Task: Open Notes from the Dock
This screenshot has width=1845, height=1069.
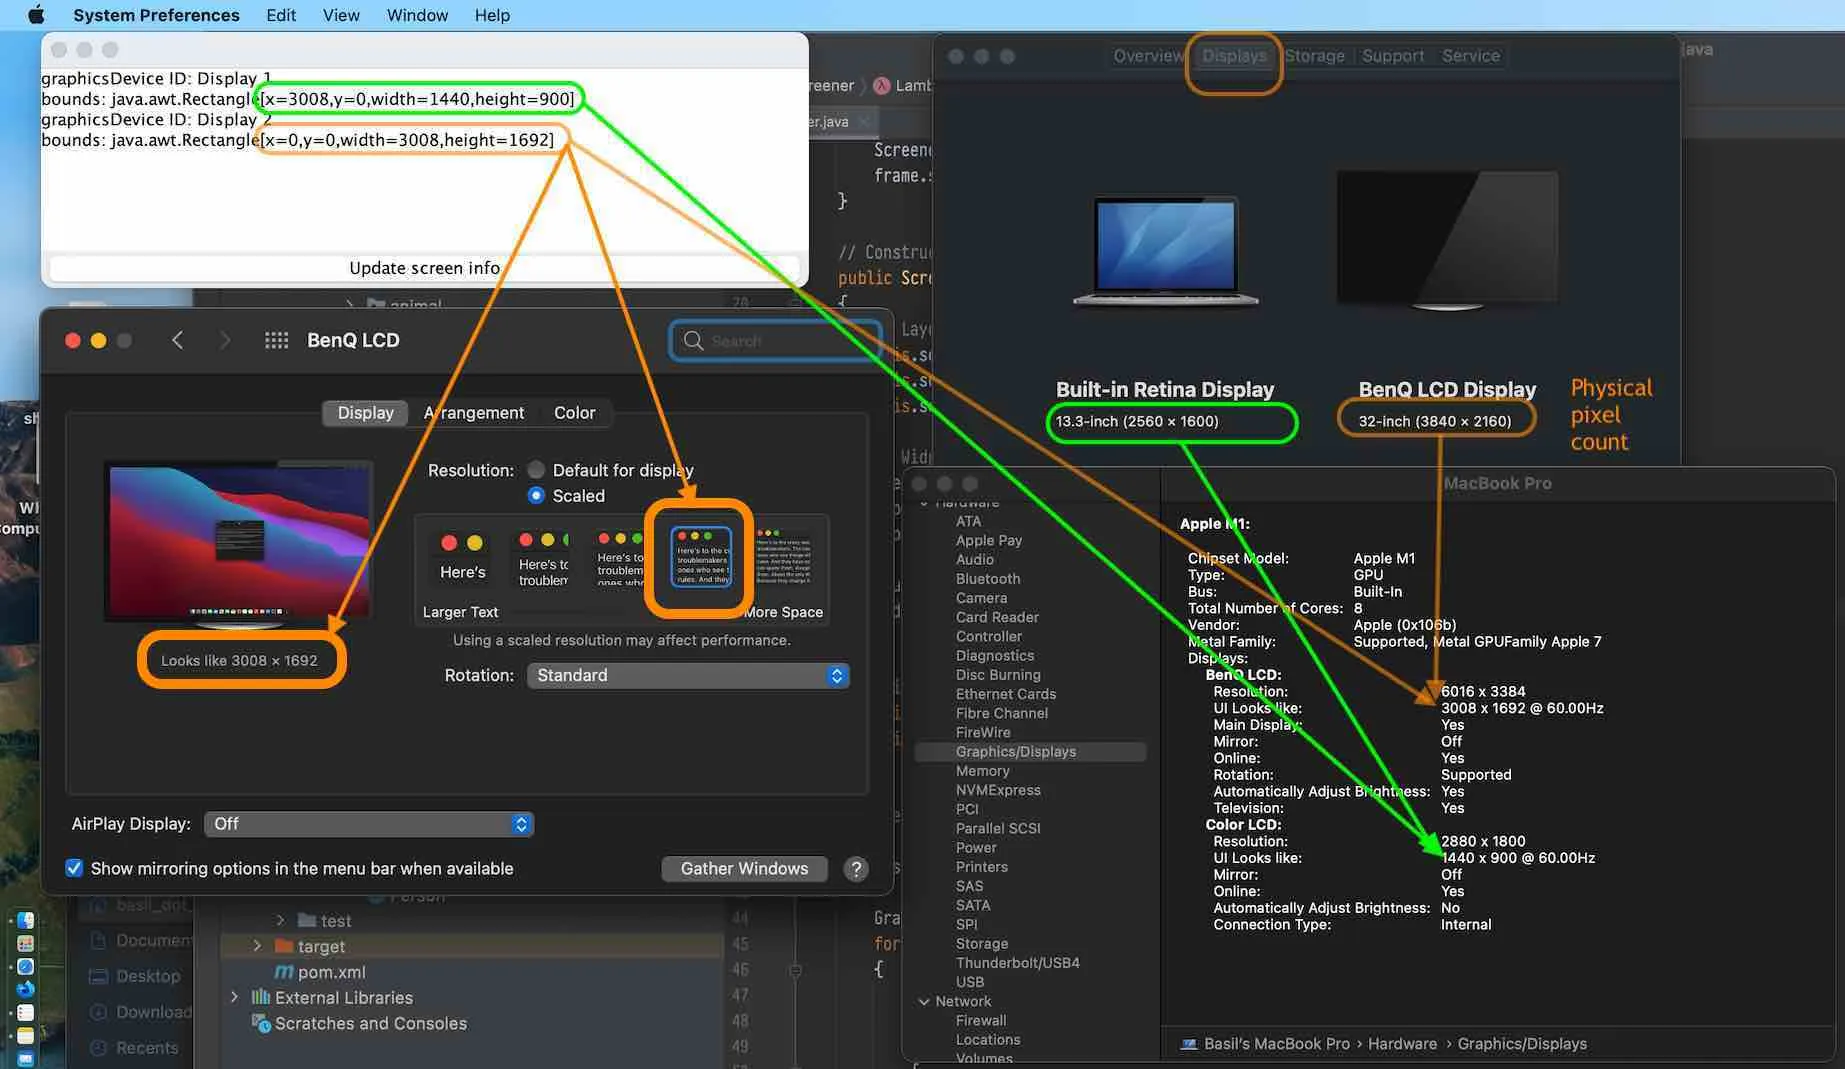Action: point(26,1035)
